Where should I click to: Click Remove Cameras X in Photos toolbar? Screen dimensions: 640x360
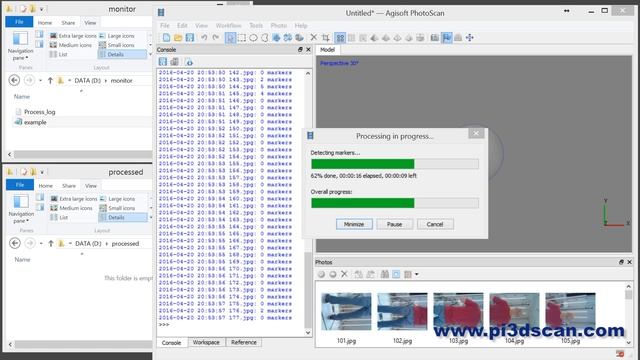tap(344, 274)
